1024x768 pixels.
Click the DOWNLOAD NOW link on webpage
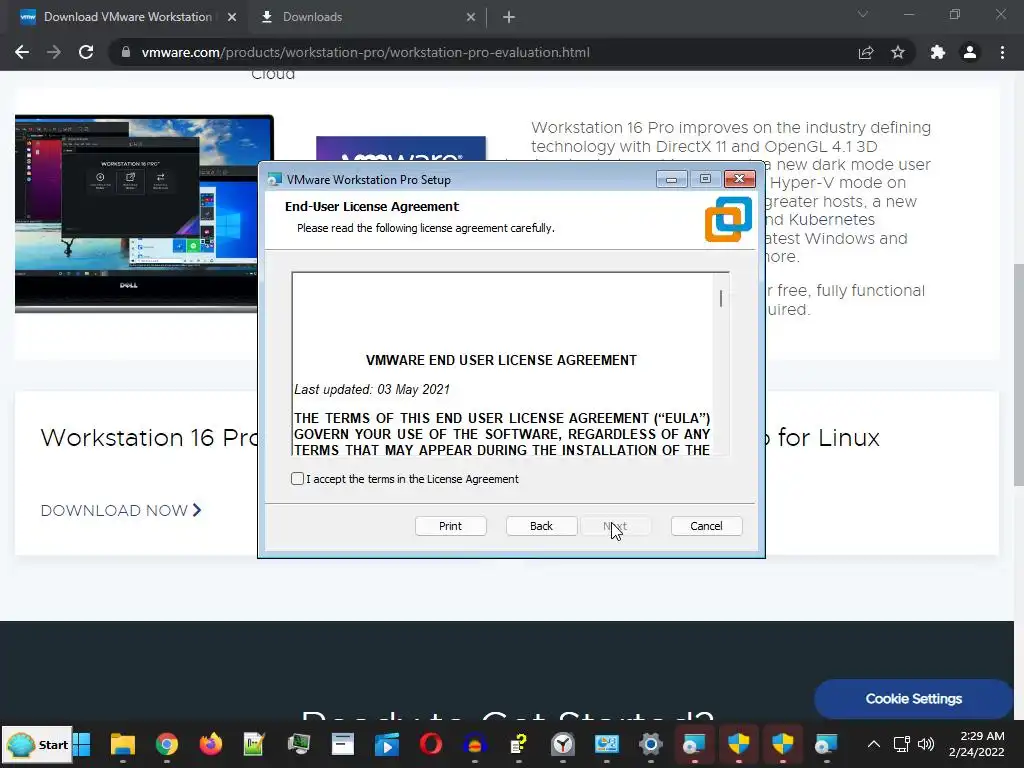click(x=121, y=511)
